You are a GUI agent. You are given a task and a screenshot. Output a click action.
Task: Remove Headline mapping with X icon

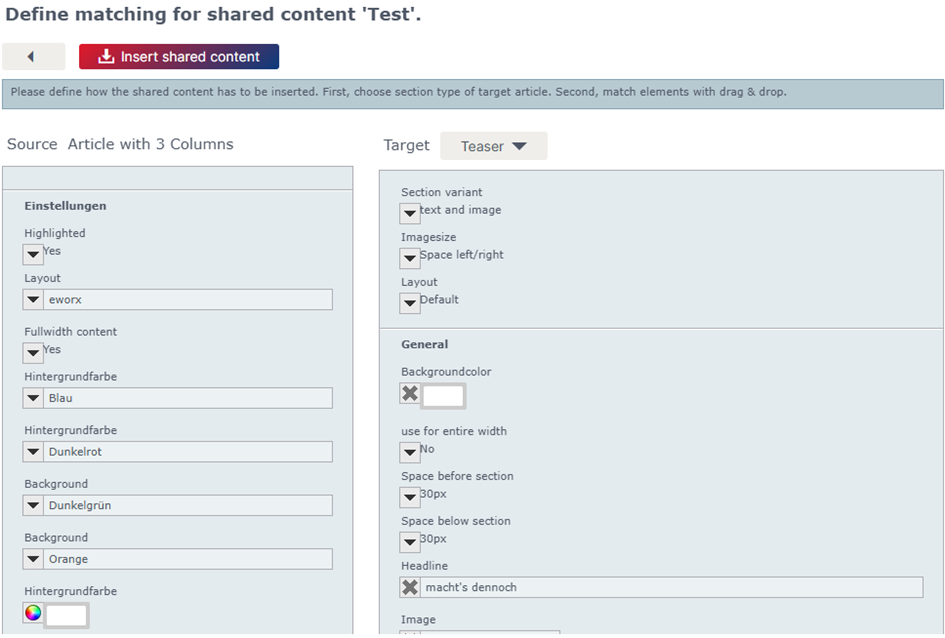pyautogui.click(x=410, y=587)
